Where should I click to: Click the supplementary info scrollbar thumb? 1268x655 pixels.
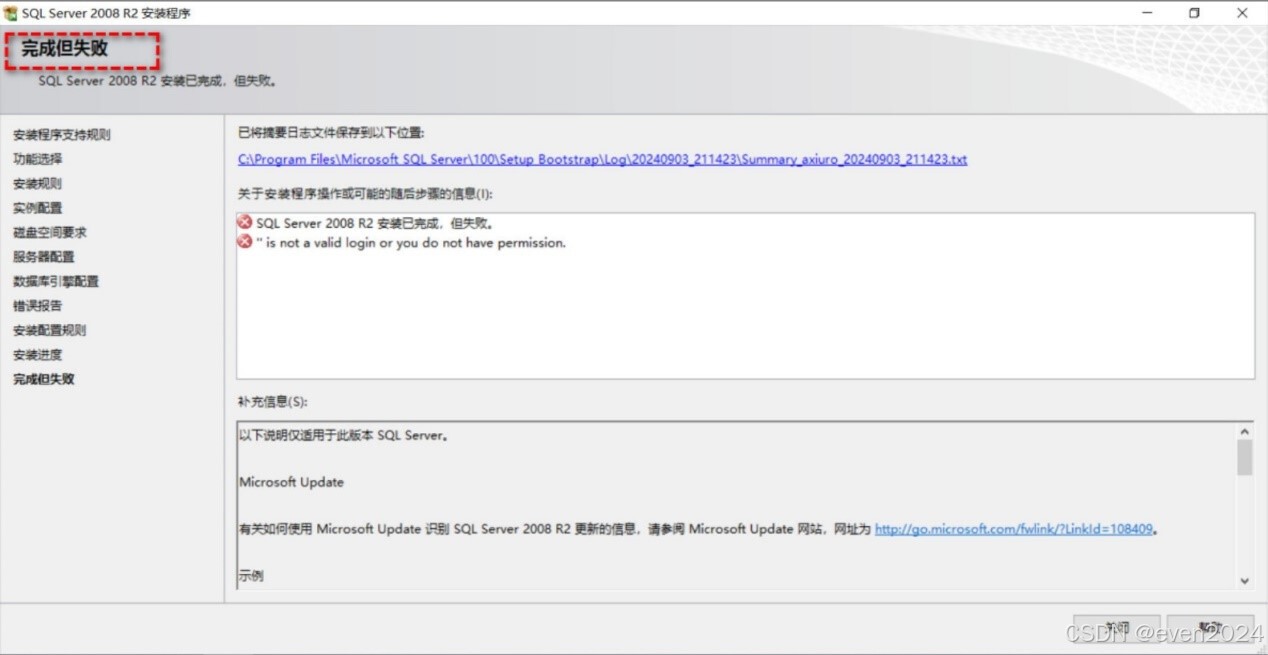click(1245, 457)
